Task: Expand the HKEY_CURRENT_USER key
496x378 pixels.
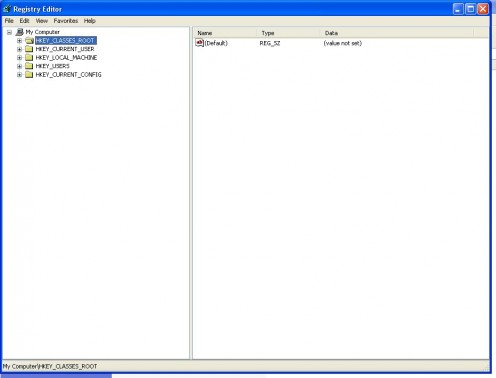Action: 19,49
